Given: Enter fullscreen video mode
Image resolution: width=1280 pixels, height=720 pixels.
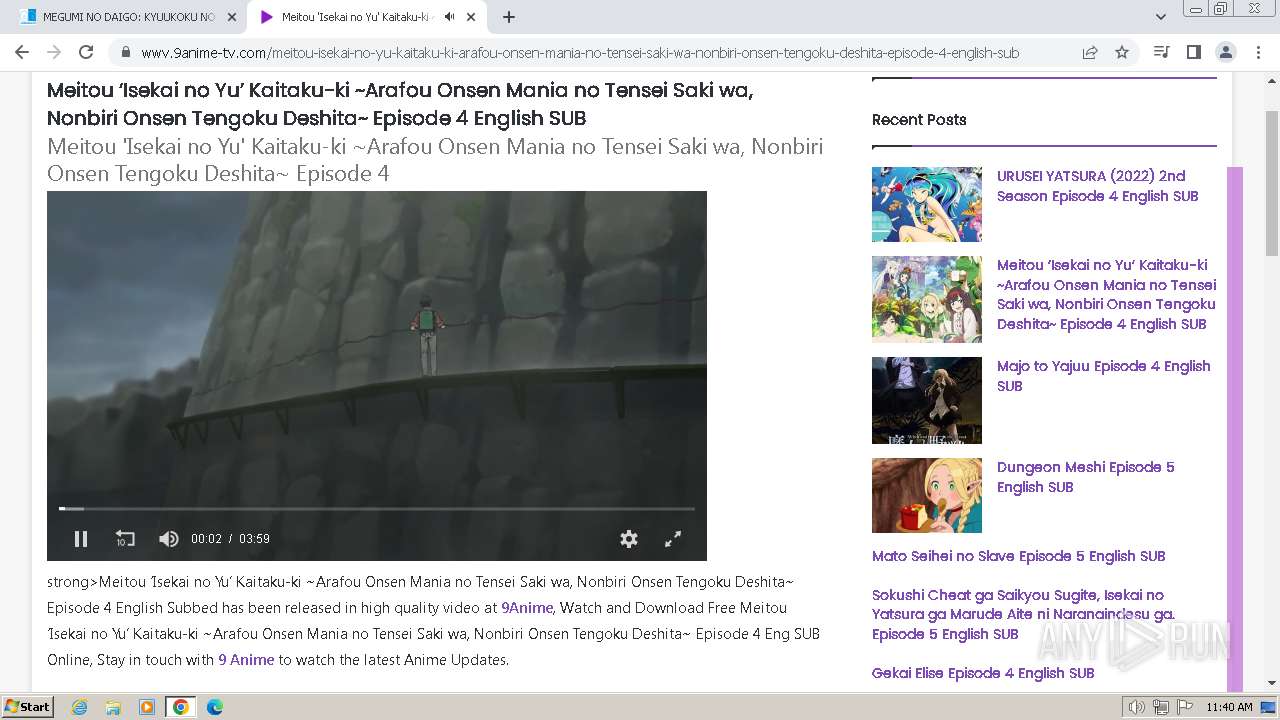Looking at the screenshot, I should click(673, 539).
